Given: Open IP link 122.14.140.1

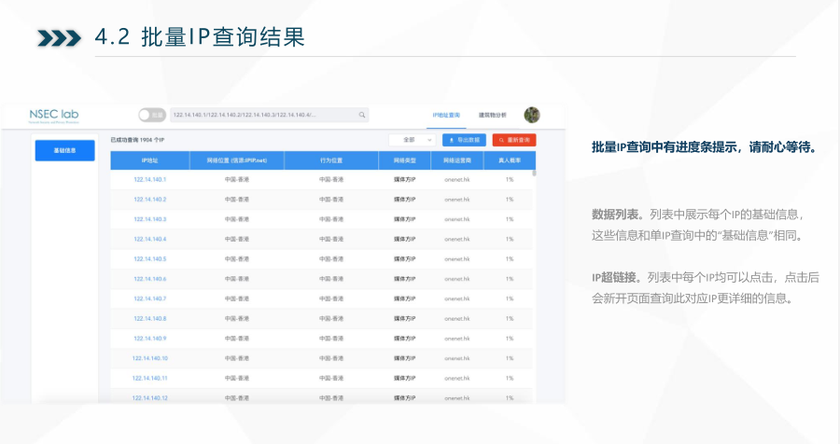Looking at the screenshot, I should [x=150, y=179].
